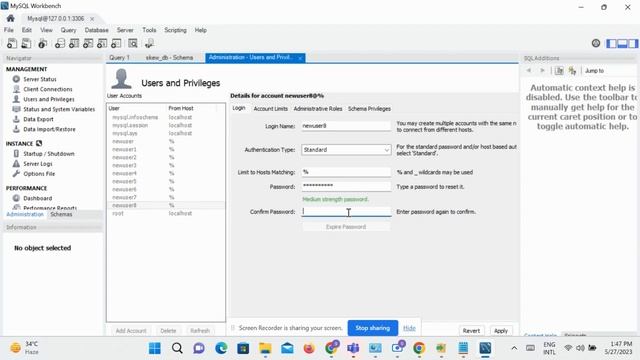Switch to the Administrative Roles tab
Image resolution: width=640 pixels, height=360 pixels.
(x=318, y=109)
